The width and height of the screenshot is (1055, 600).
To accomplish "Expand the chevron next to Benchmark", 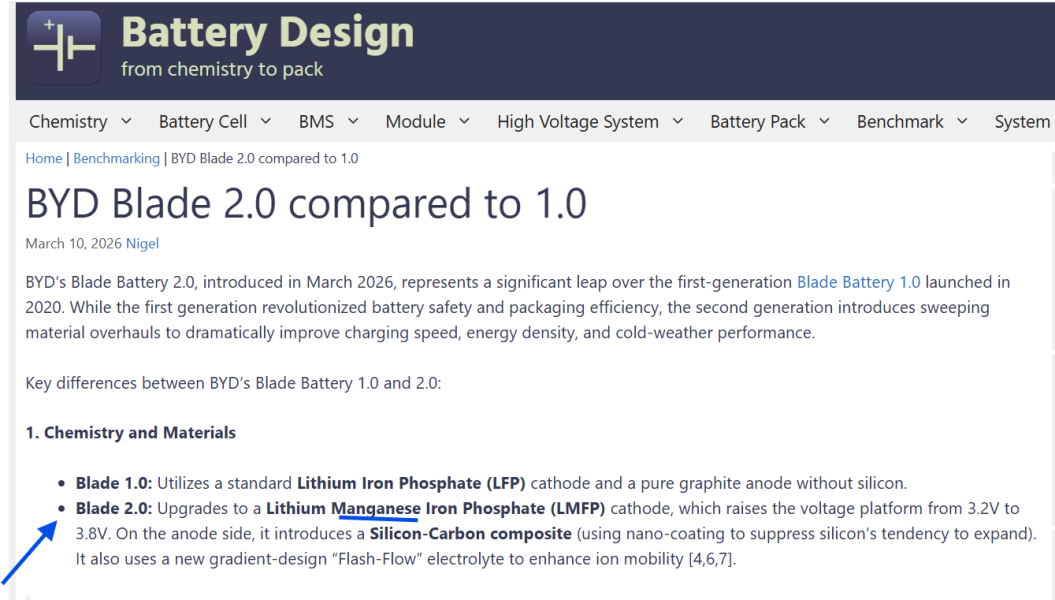I will [x=962, y=121].
